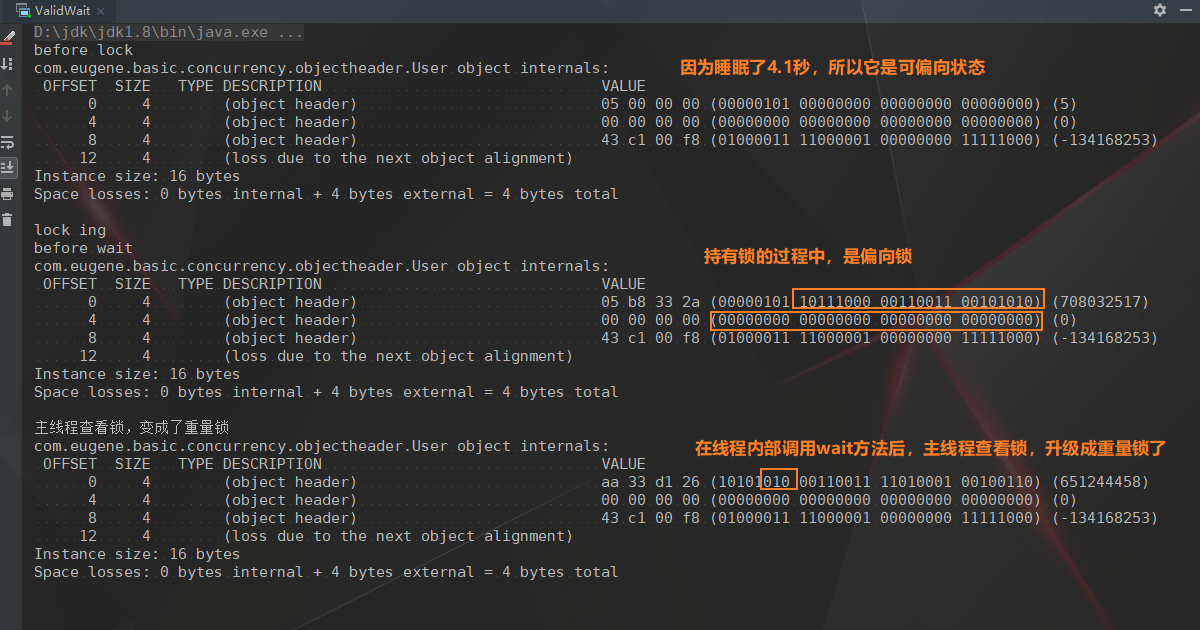Viewport: 1200px width, 630px height.
Task: Click the decimal value '(5)'
Action: pyautogui.click(x=1065, y=104)
